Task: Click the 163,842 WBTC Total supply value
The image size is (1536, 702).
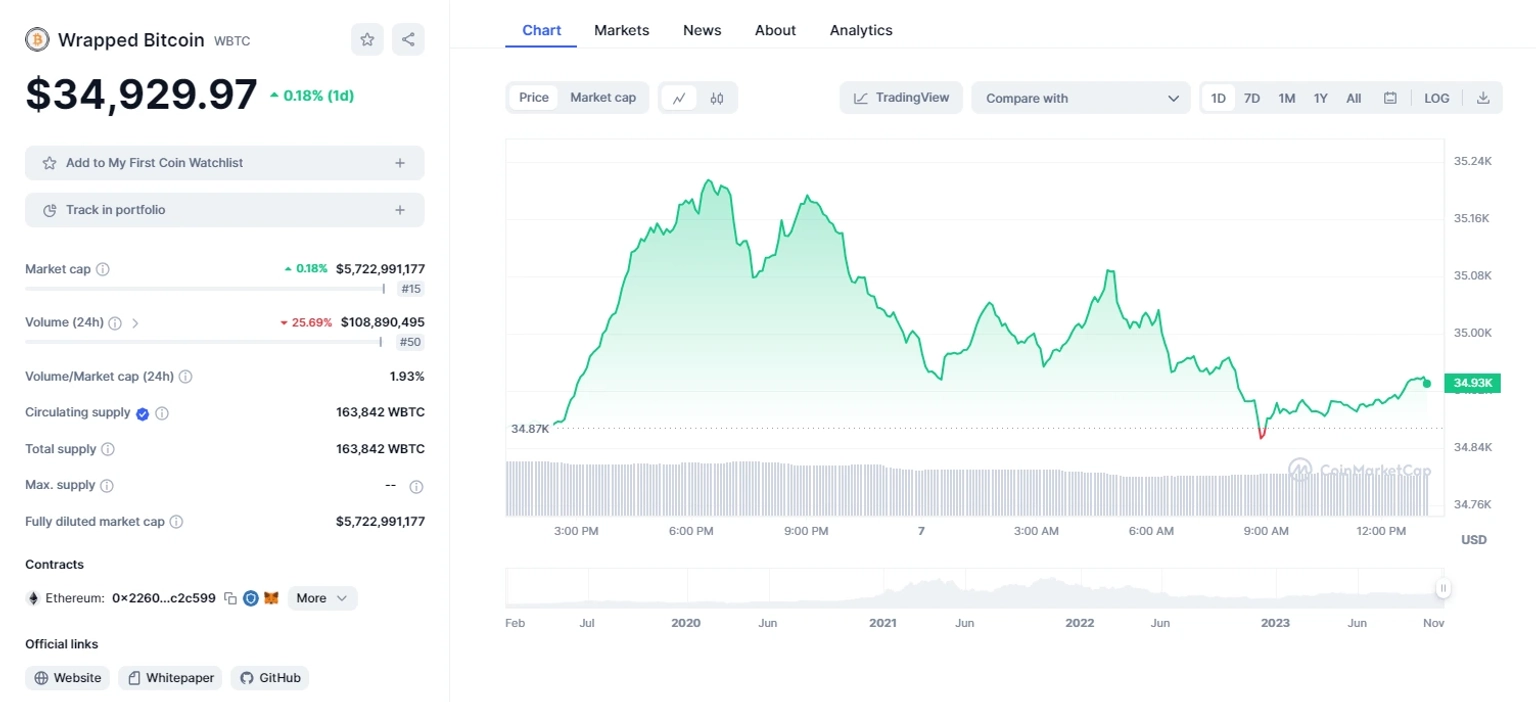Action: point(380,449)
